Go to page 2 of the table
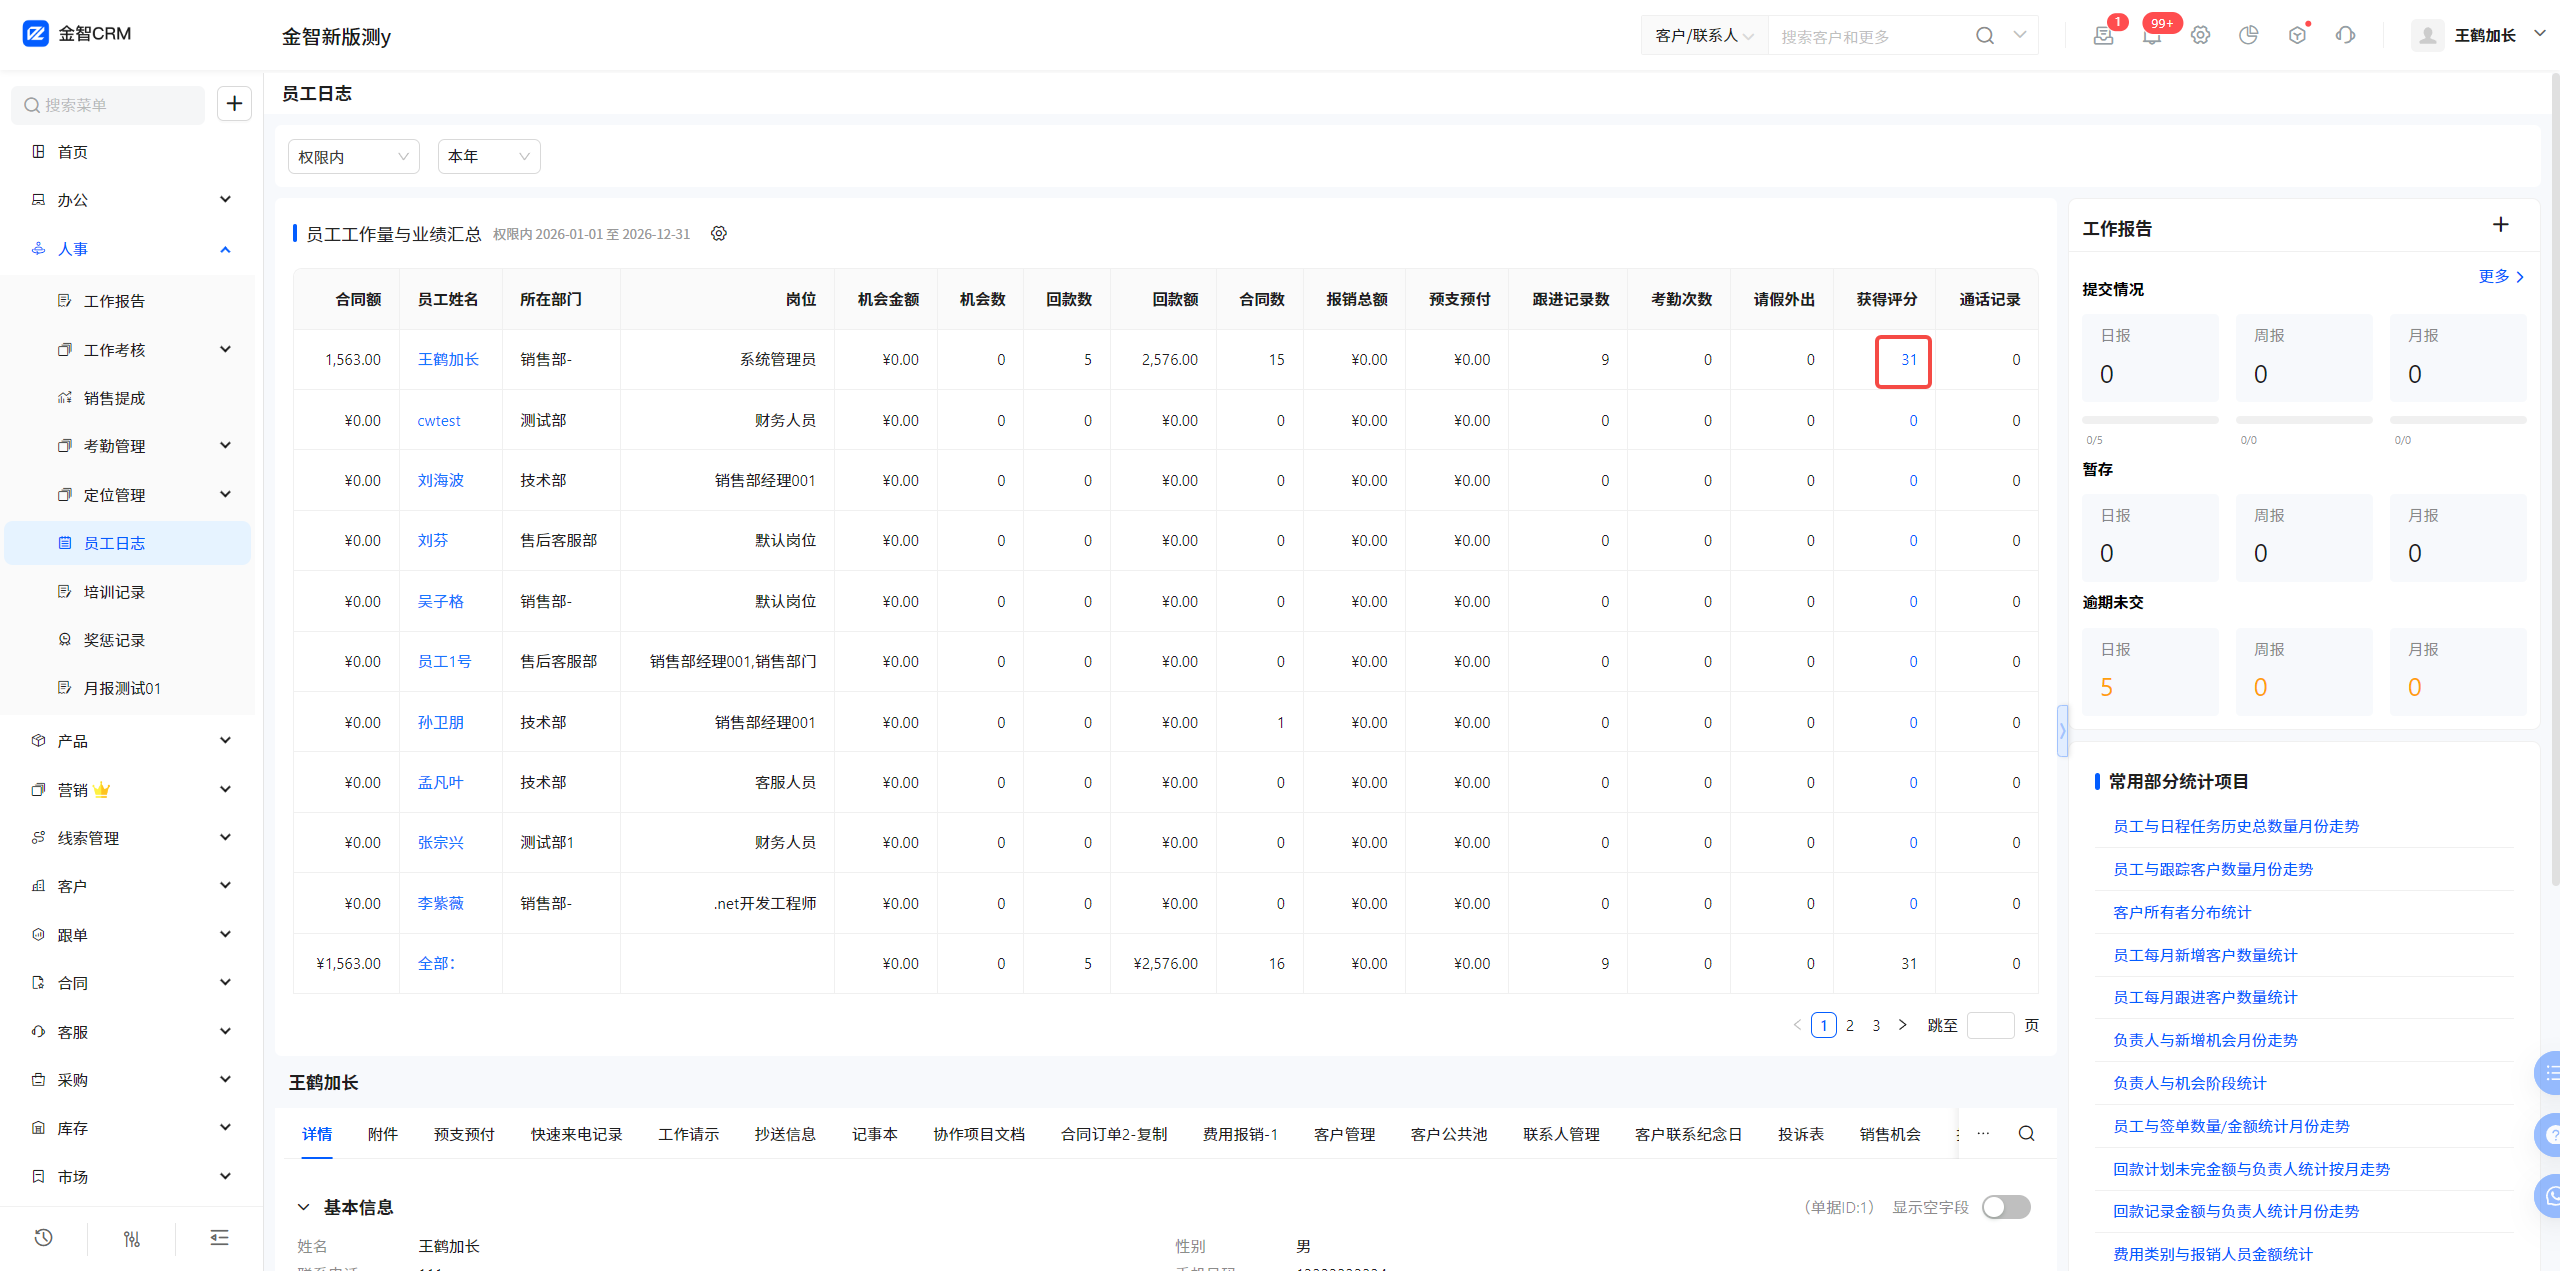This screenshot has width=2560, height=1271. pyautogui.click(x=1849, y=1025)
